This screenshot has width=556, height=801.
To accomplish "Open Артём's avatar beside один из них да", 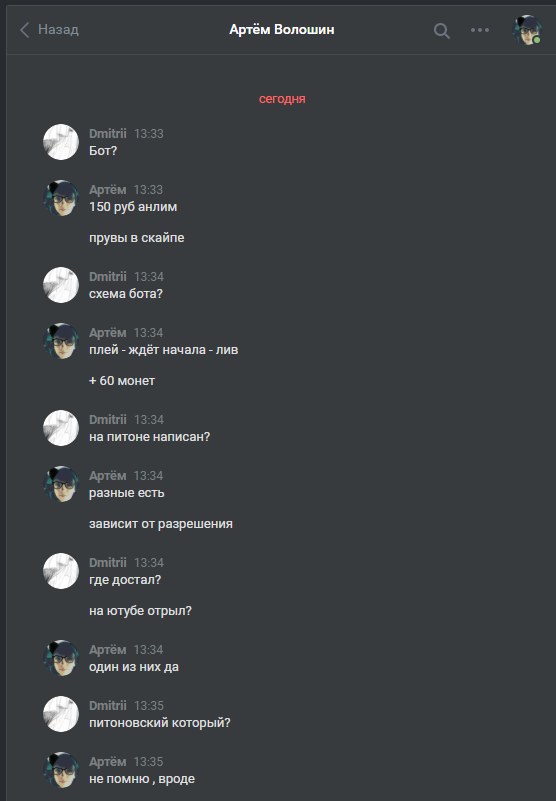I will tap(61, 657).
